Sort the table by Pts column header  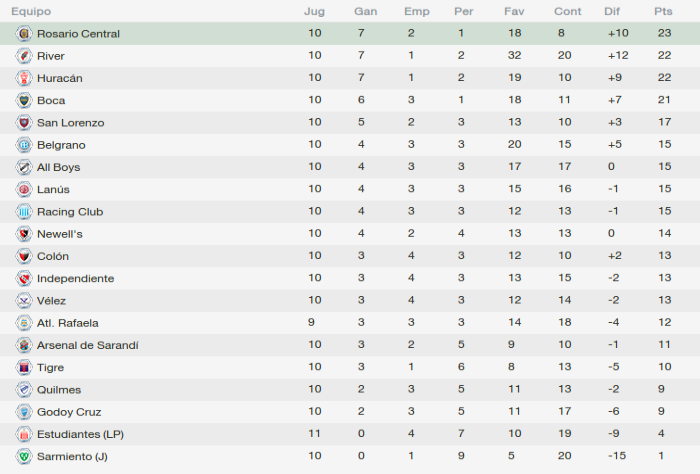(x=663, y=11)
